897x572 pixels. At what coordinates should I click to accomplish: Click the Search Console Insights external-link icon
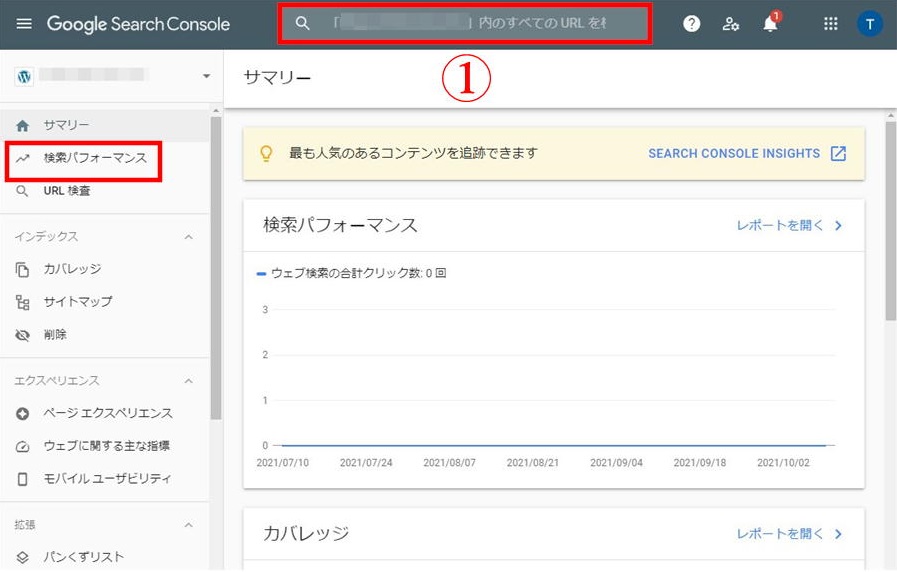838,154
